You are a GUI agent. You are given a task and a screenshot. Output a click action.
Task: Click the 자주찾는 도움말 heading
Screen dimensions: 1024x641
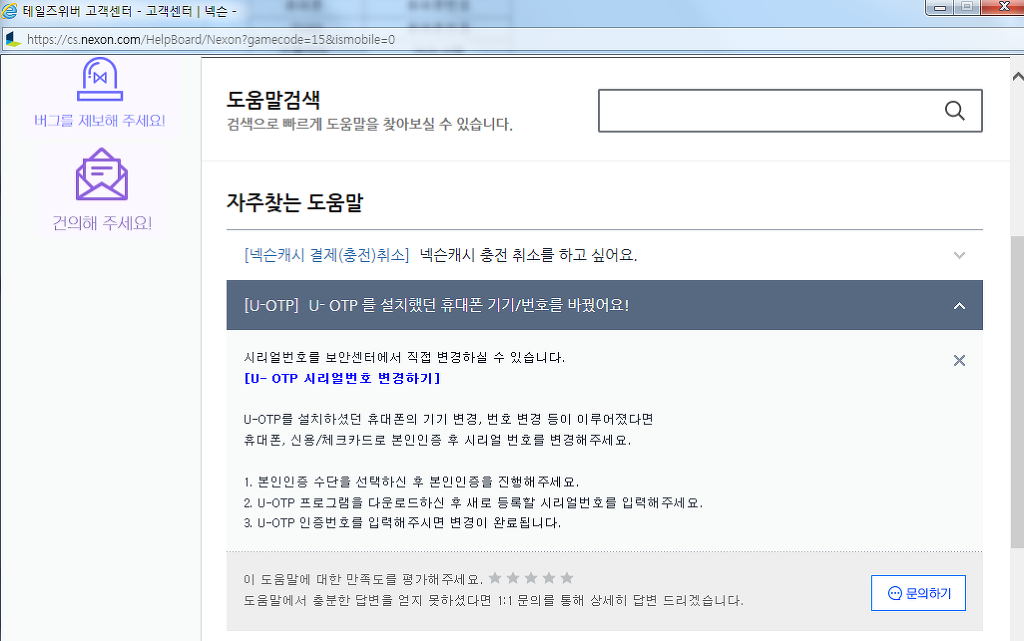(x=295, y=203)
